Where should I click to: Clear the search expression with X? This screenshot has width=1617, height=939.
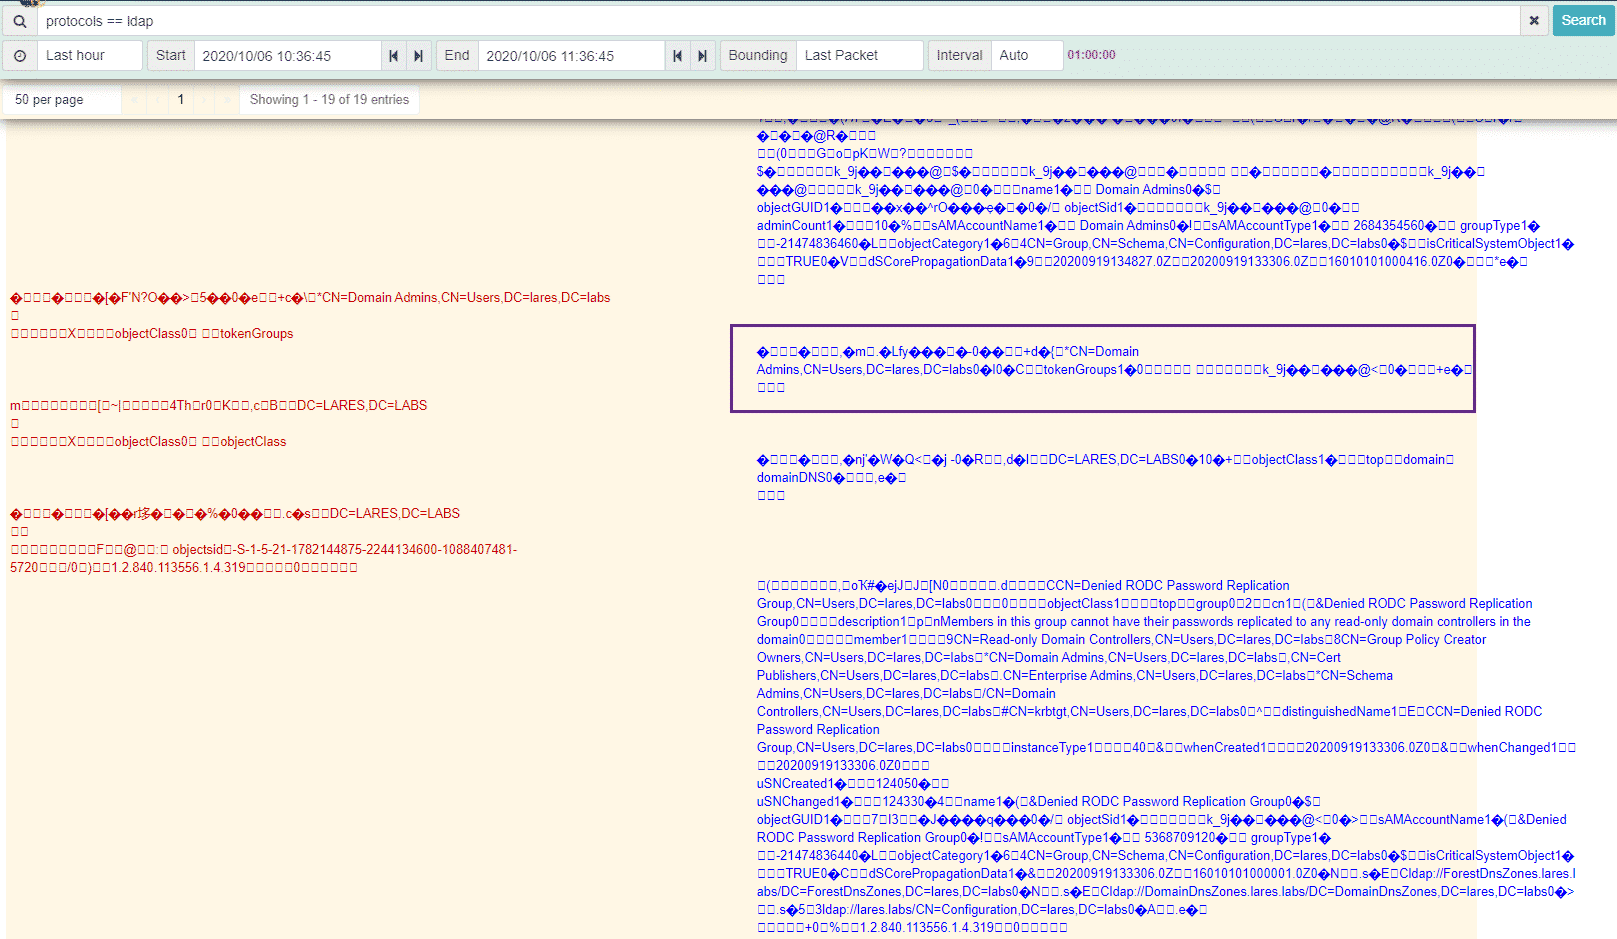[x=1534, y=21]
